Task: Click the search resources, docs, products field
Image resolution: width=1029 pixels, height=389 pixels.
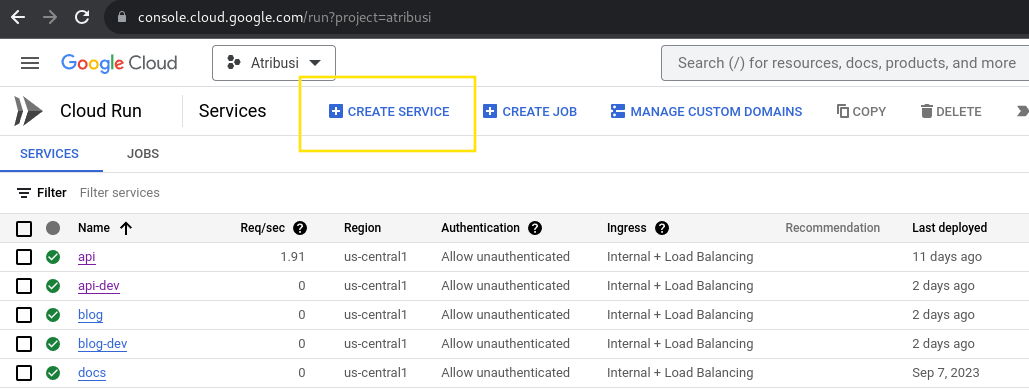Action: click(x=845, y=63)
